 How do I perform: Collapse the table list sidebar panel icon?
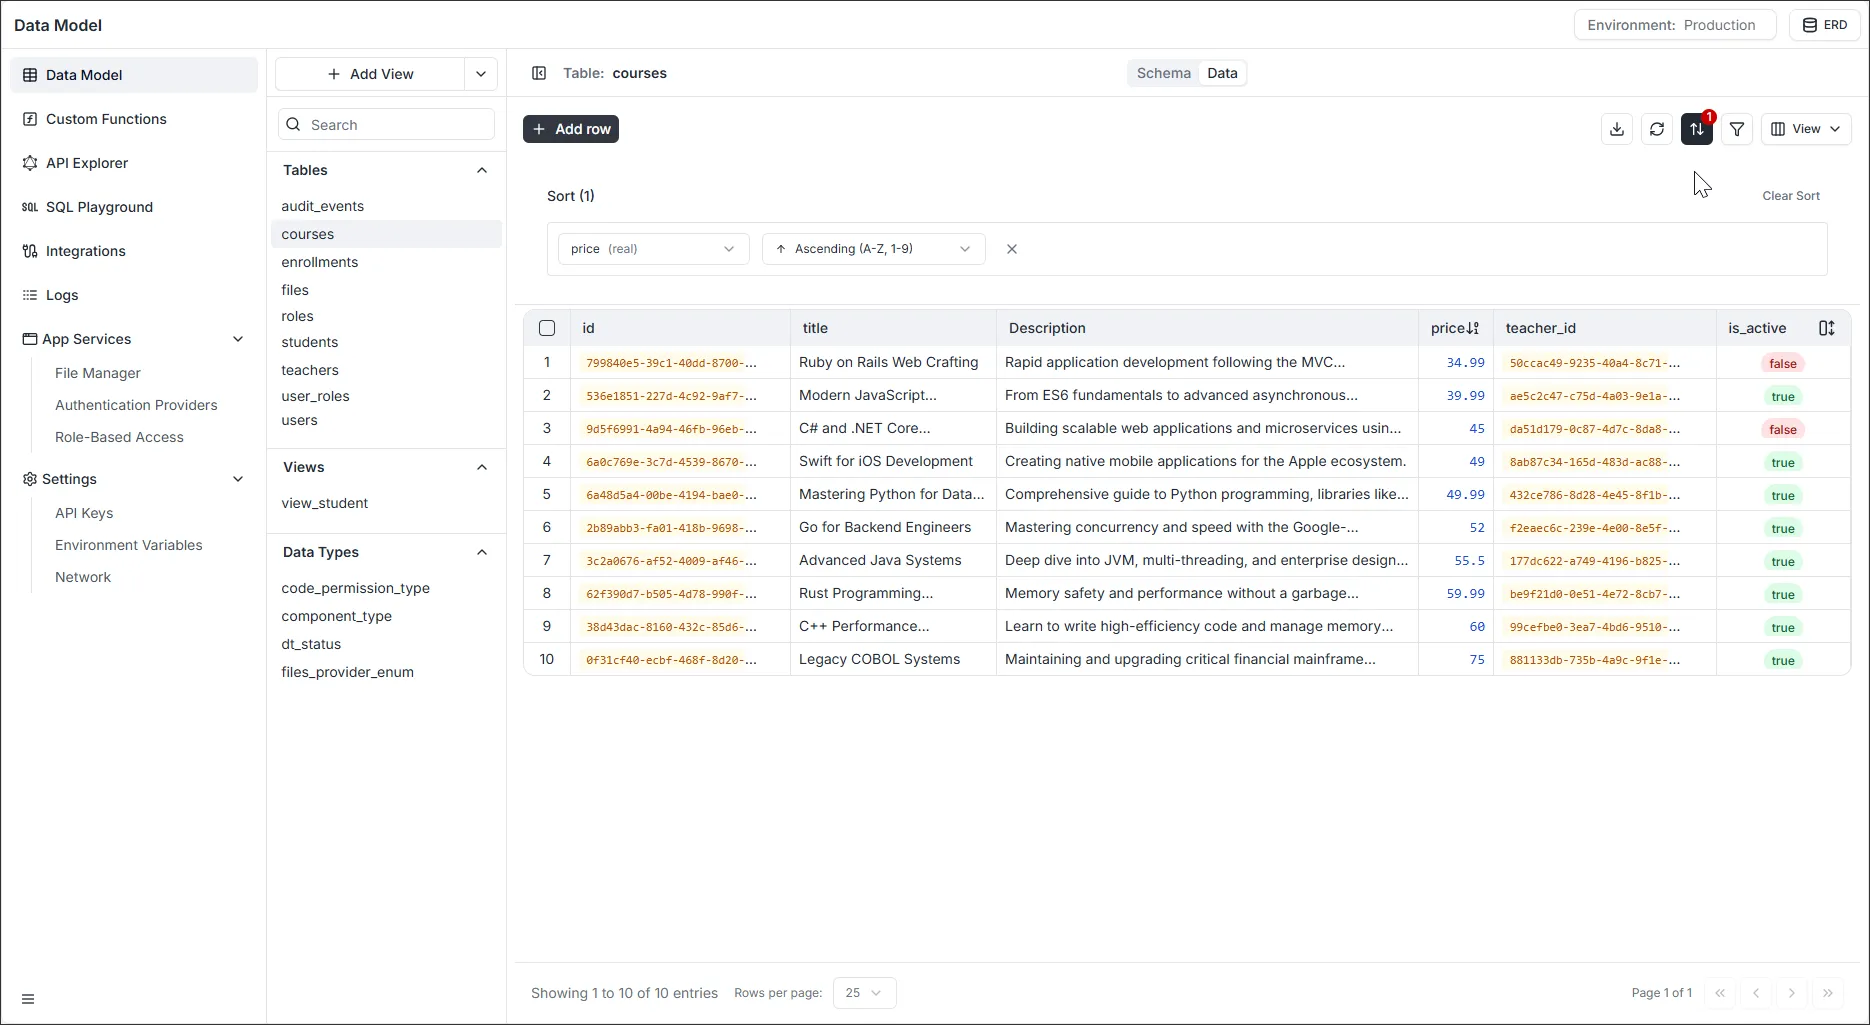point(539,73)
